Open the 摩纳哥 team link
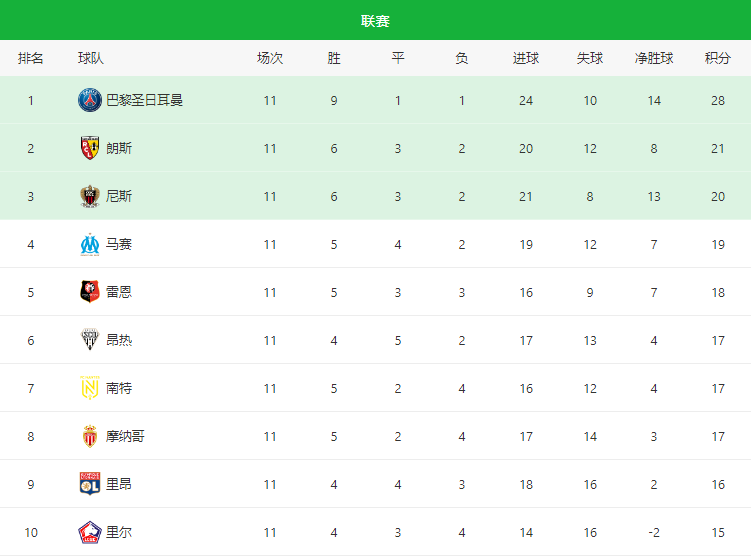 click(125, 436)
